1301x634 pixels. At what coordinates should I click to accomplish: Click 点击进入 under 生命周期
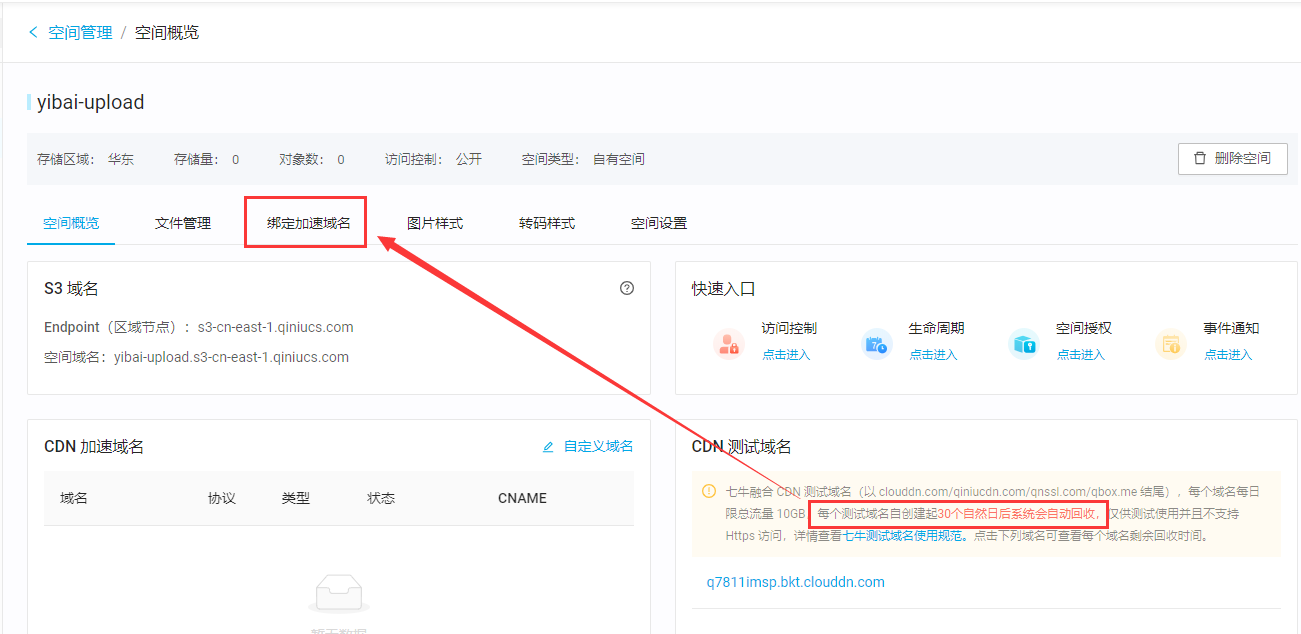(933, 355)
